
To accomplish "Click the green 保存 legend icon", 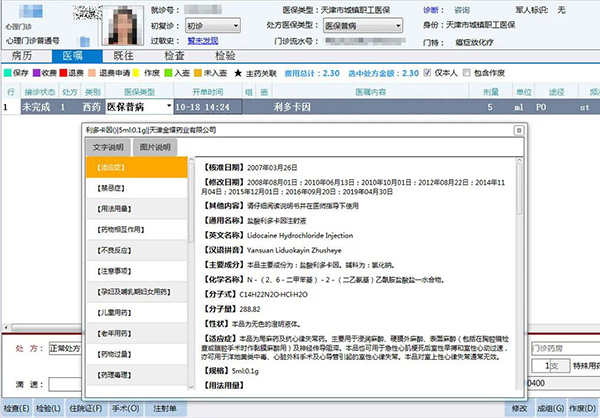I will point(7,73).
